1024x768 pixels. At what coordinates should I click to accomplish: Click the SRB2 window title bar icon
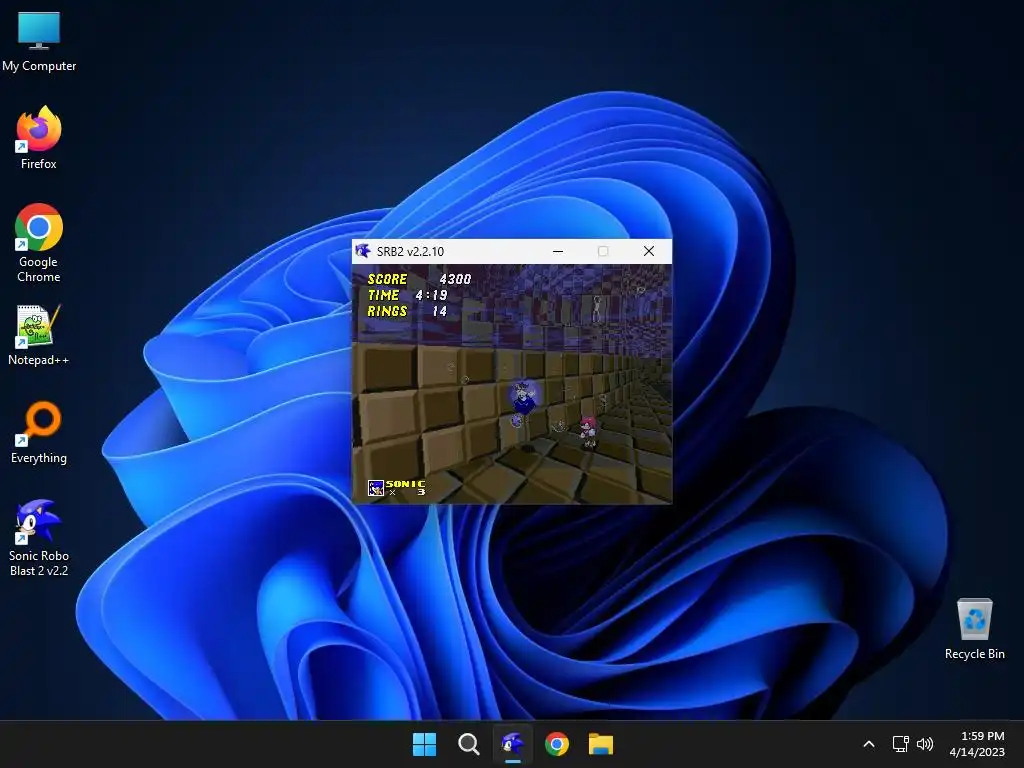pos(363,251)
